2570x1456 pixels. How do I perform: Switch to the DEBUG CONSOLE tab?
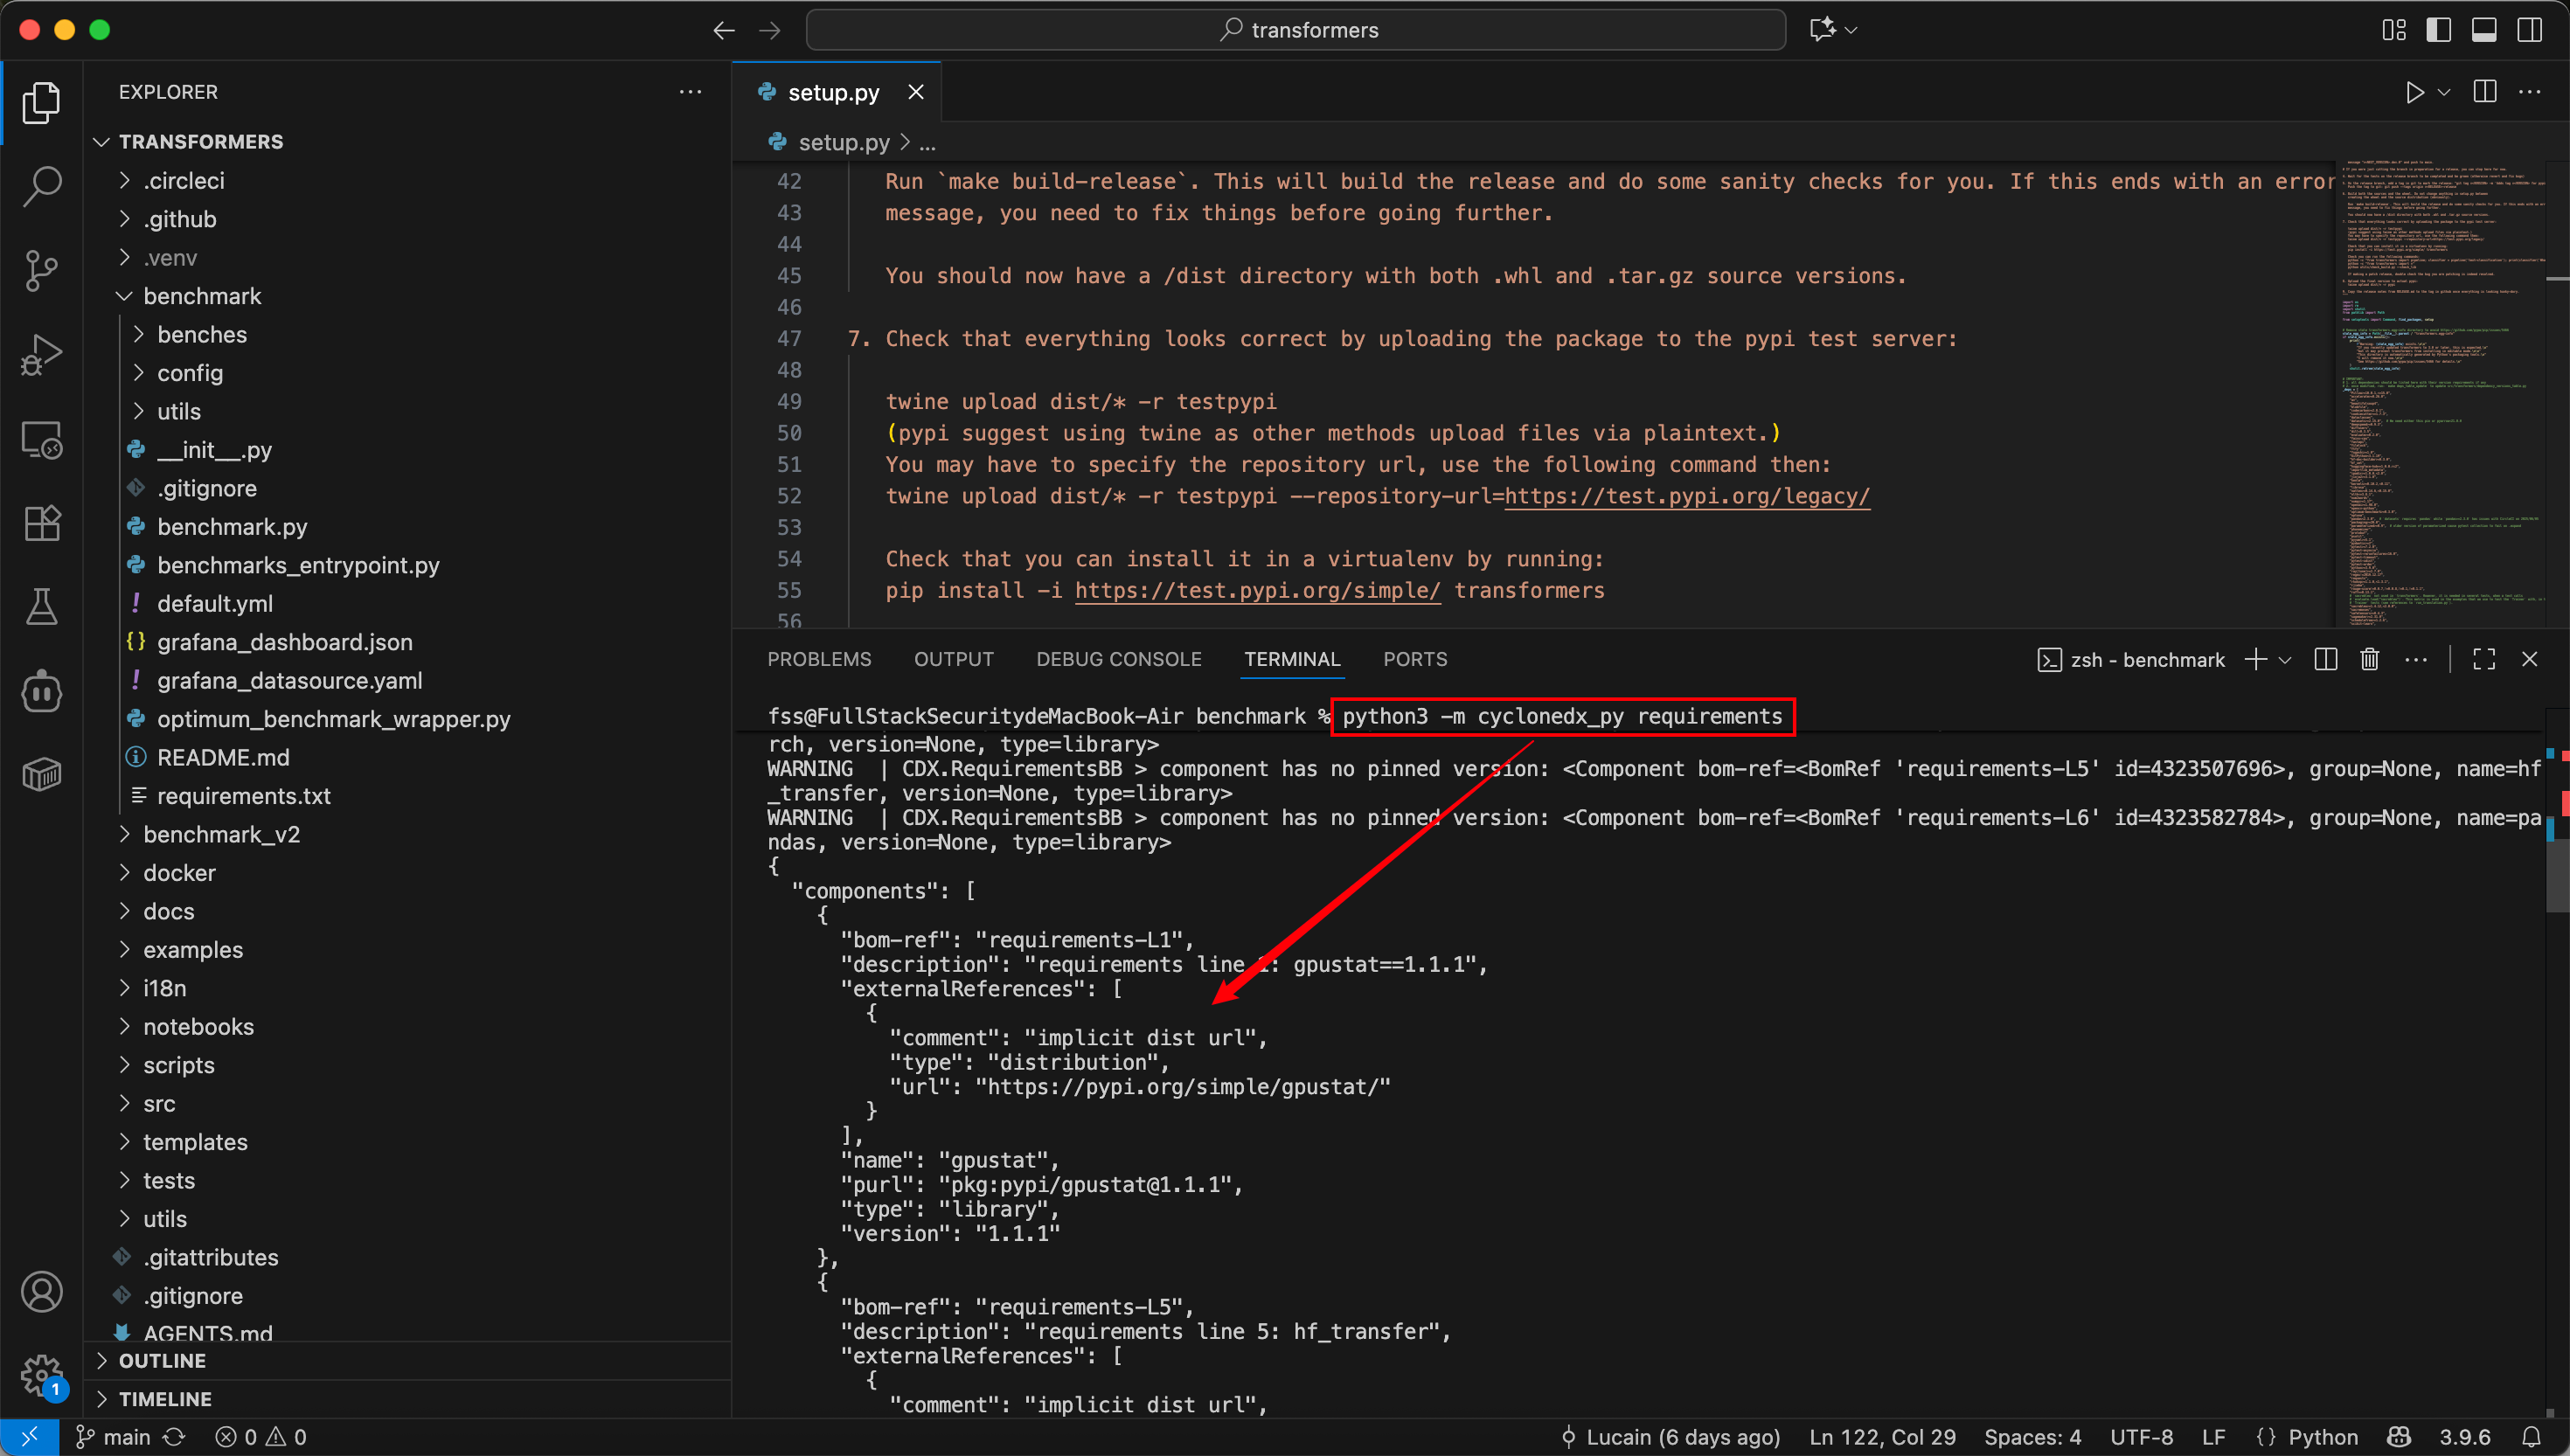tap(1118, 659)
